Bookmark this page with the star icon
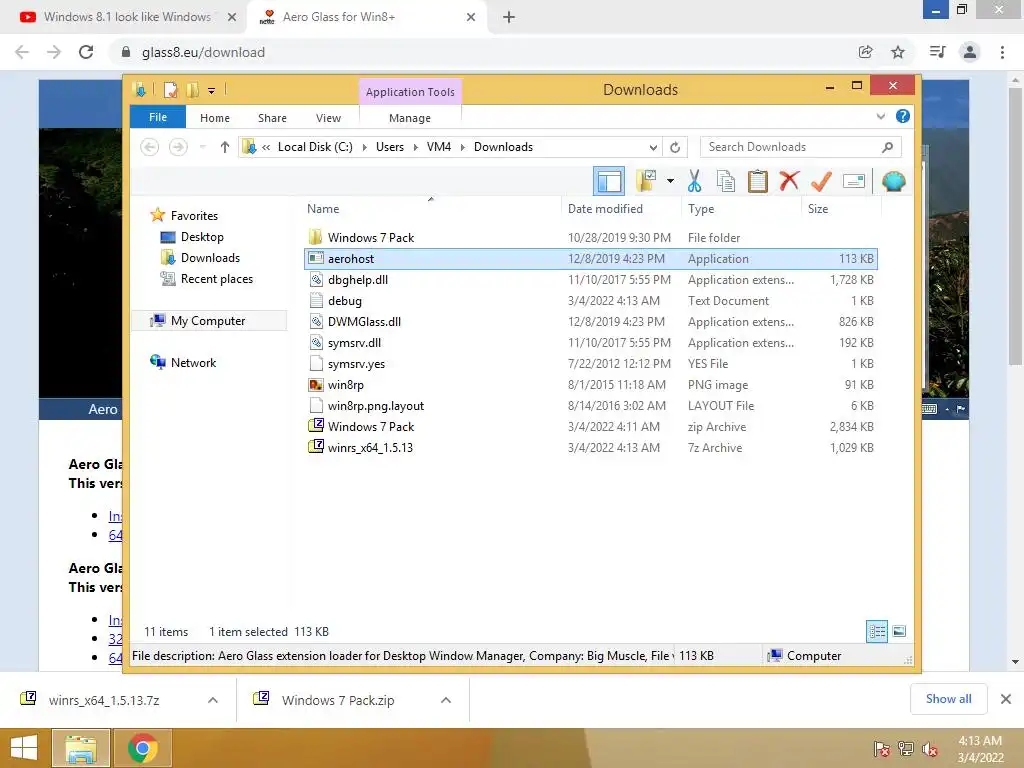Image resolution: width=1024 pixels, height=768 pixels. point(898,52)
